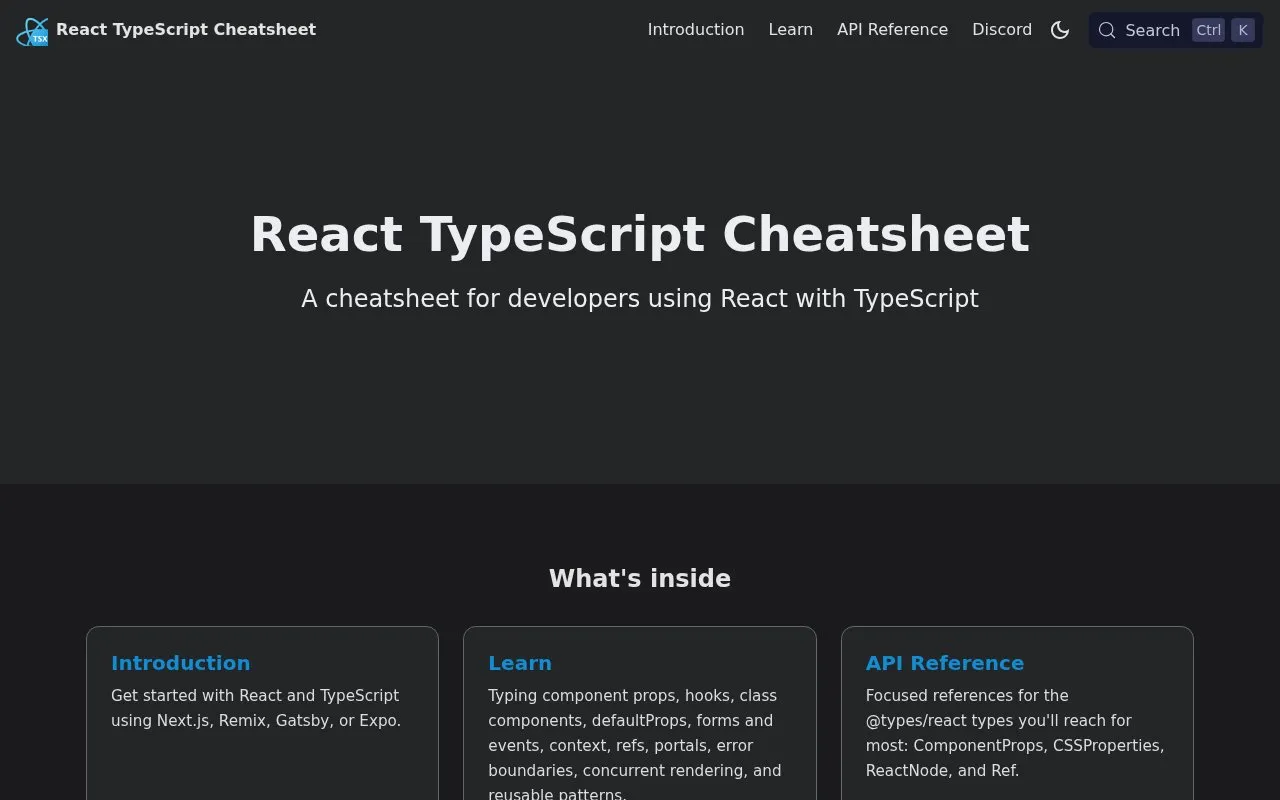Open the Discord nav link
This screenshot has height=800, width=1280.
(x=1002, y=30)
